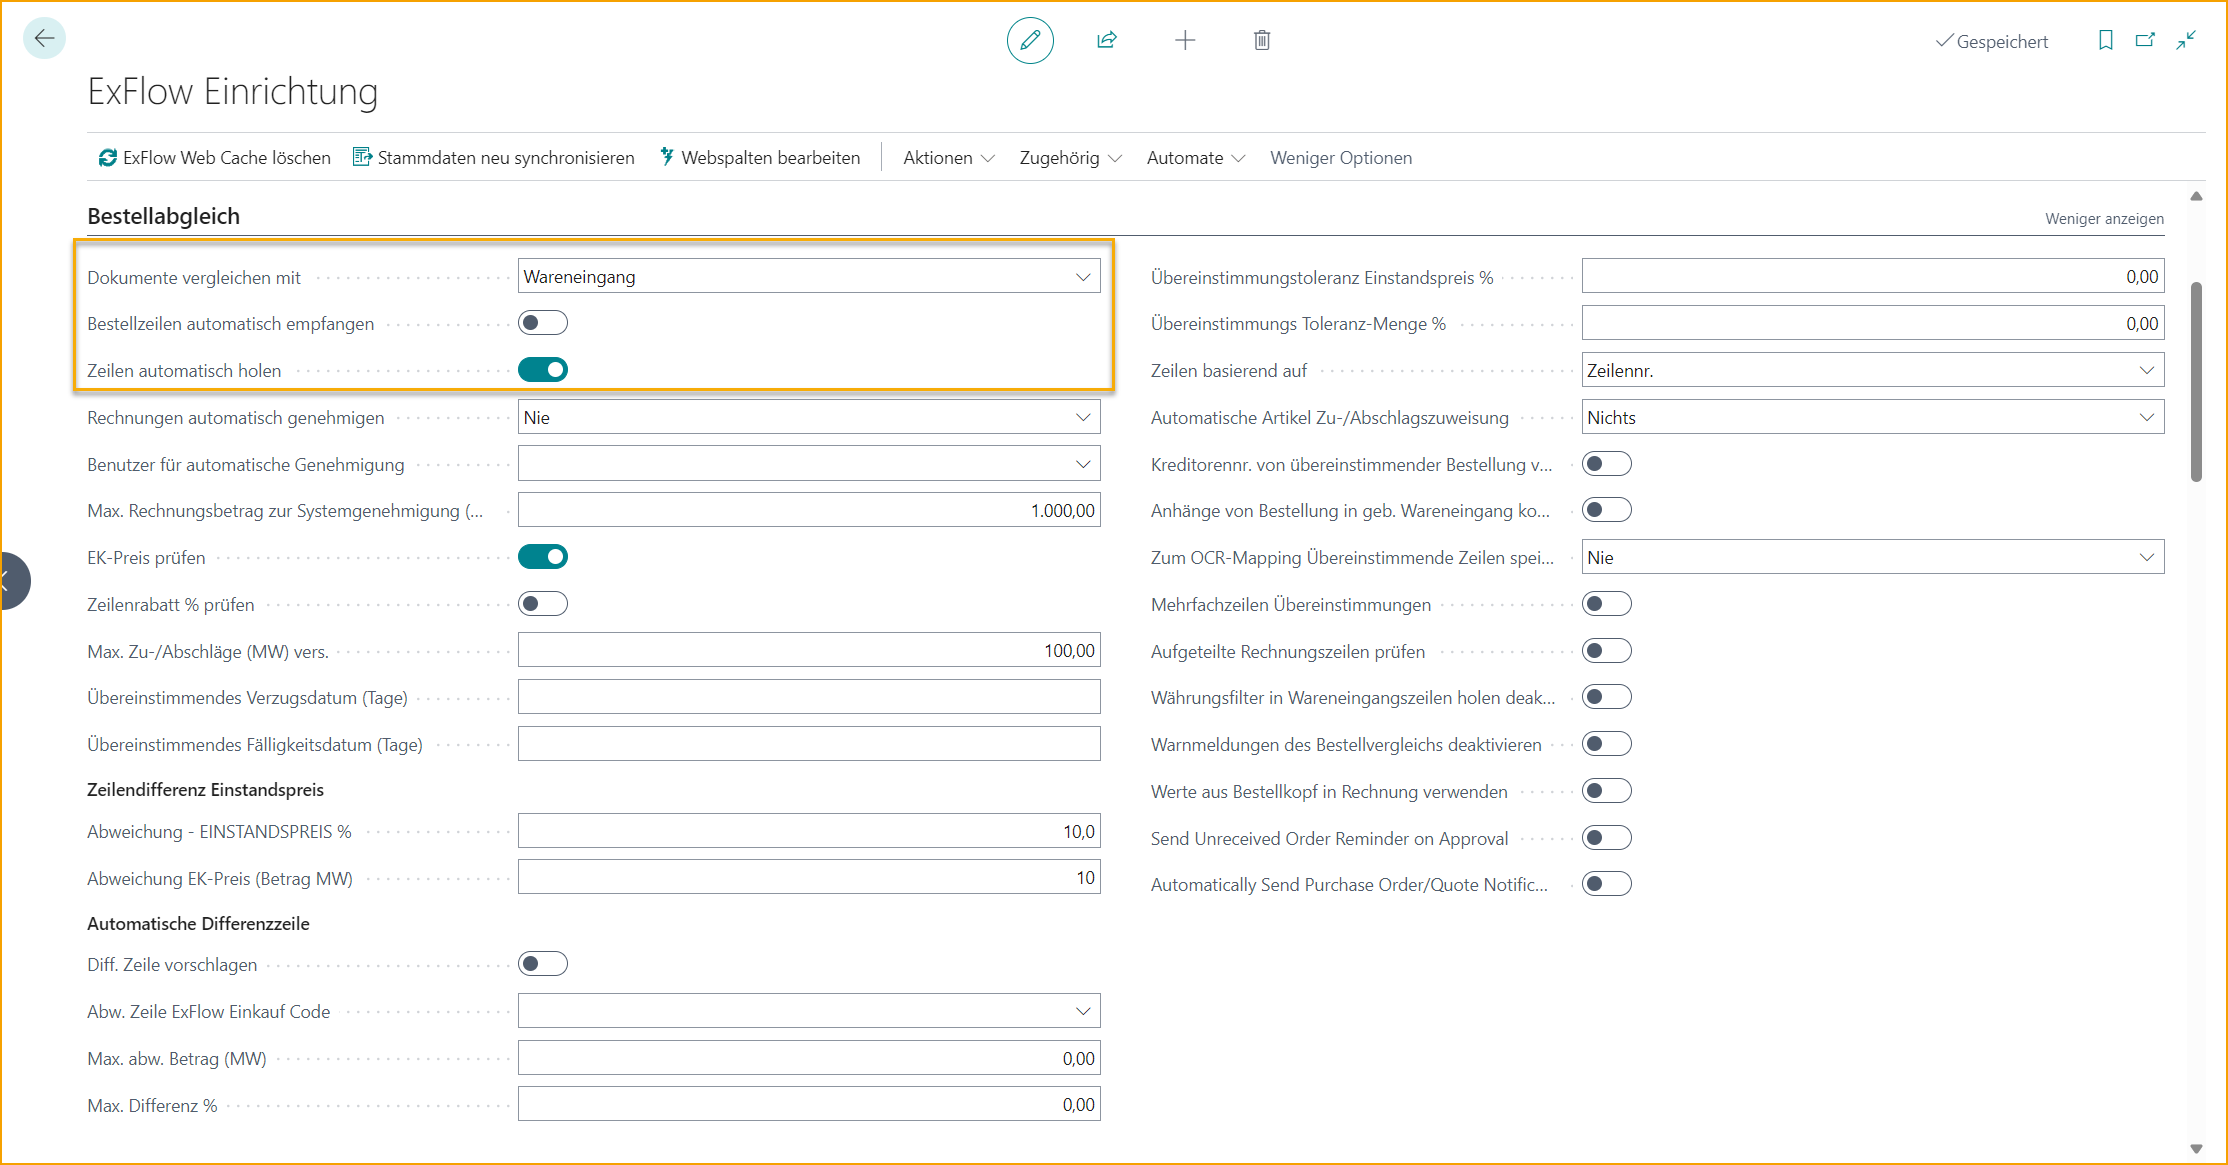
Task: Click Weniger anzeigen link
Action: (x=2104, y=218)
